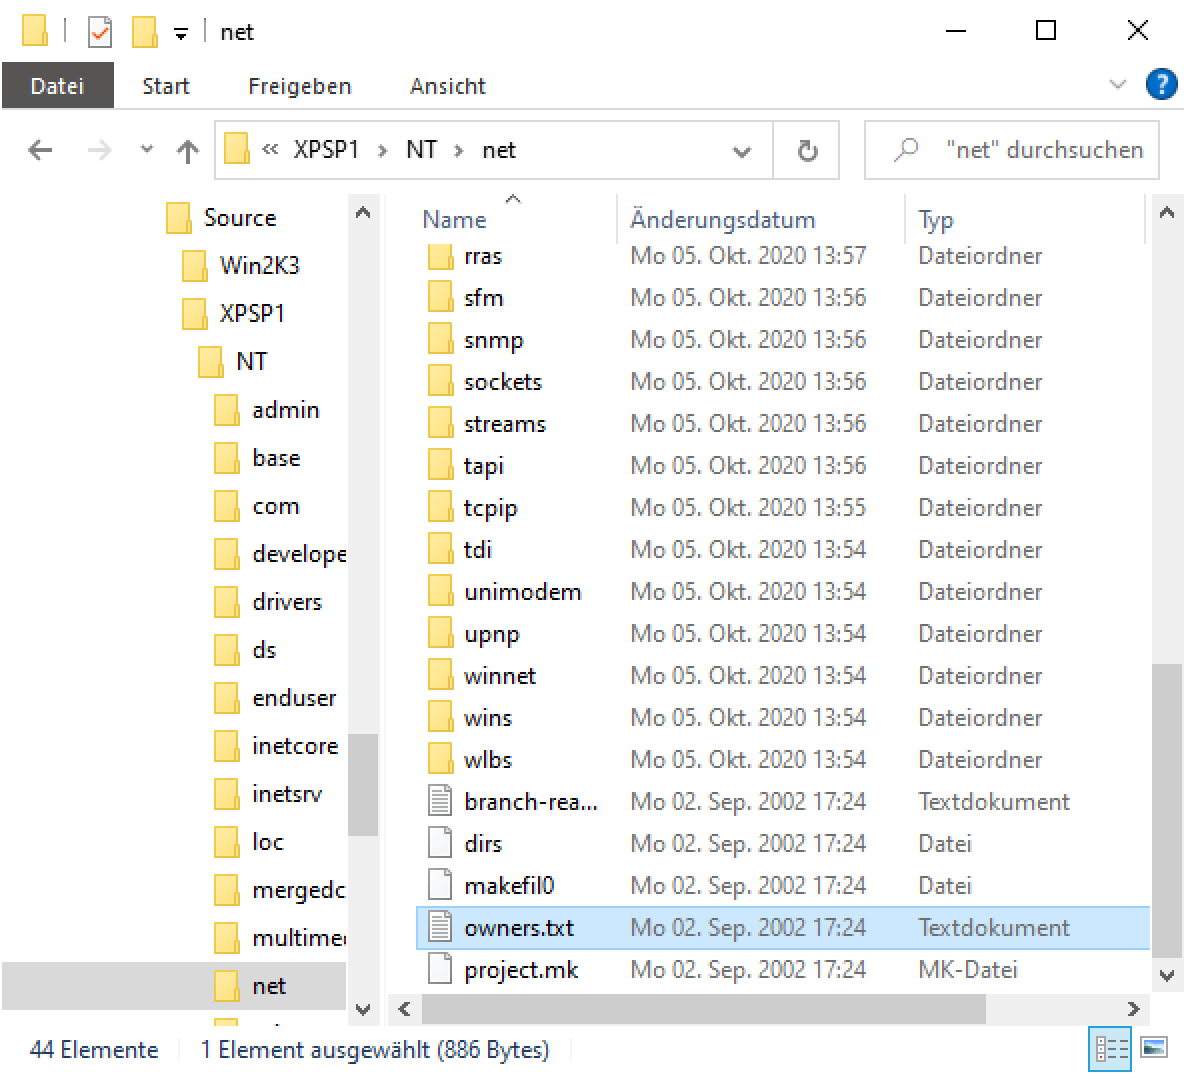Open the address bar history dropdown
This screenshot has height=1074, width=1186.
pos(742,151)
